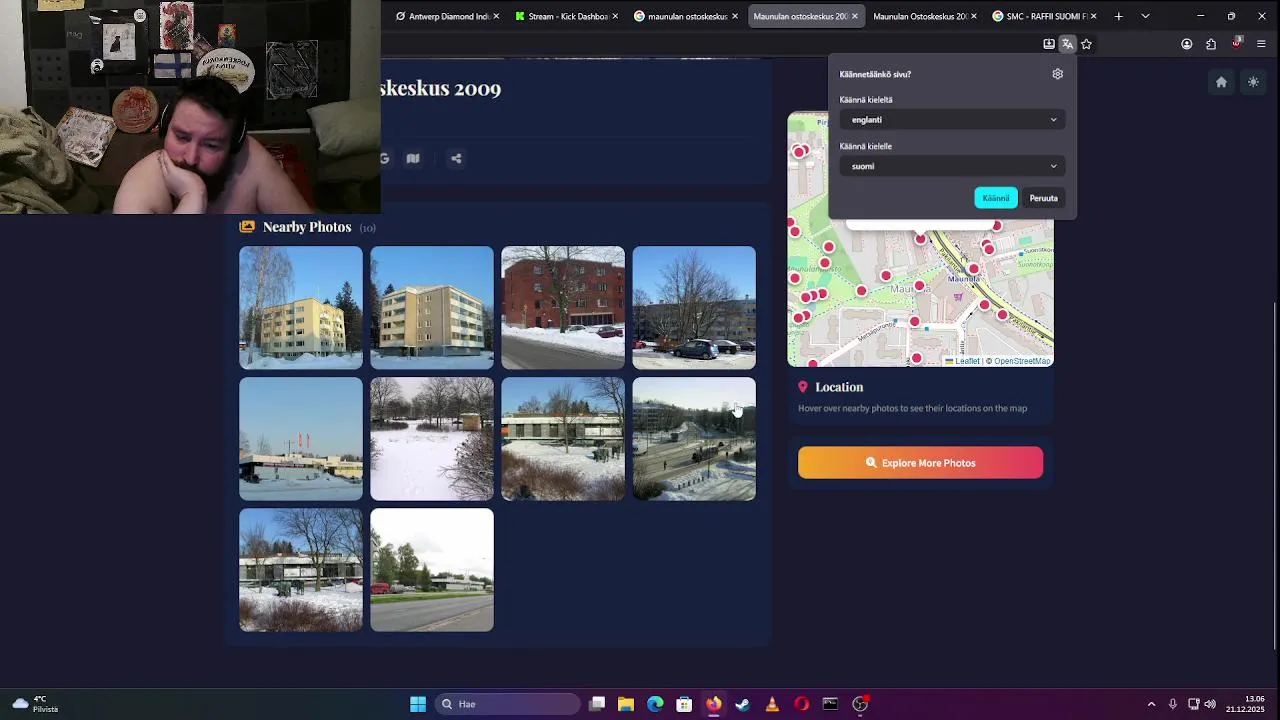Open new tab with plus button
Image resolution: width=1280 pixels, height=720 pixels.
coord(1118,16)
